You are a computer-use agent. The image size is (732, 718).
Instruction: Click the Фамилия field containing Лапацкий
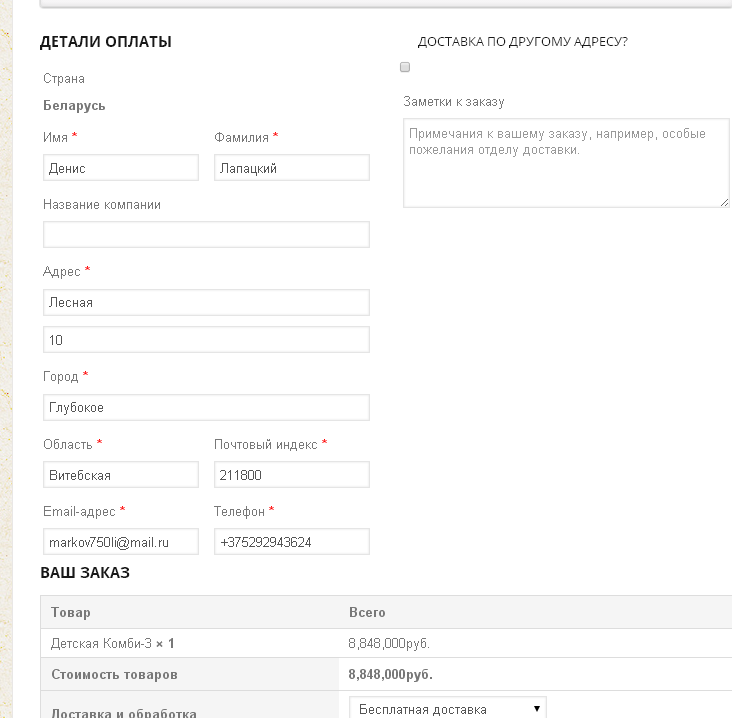click(x=292, y=168)
